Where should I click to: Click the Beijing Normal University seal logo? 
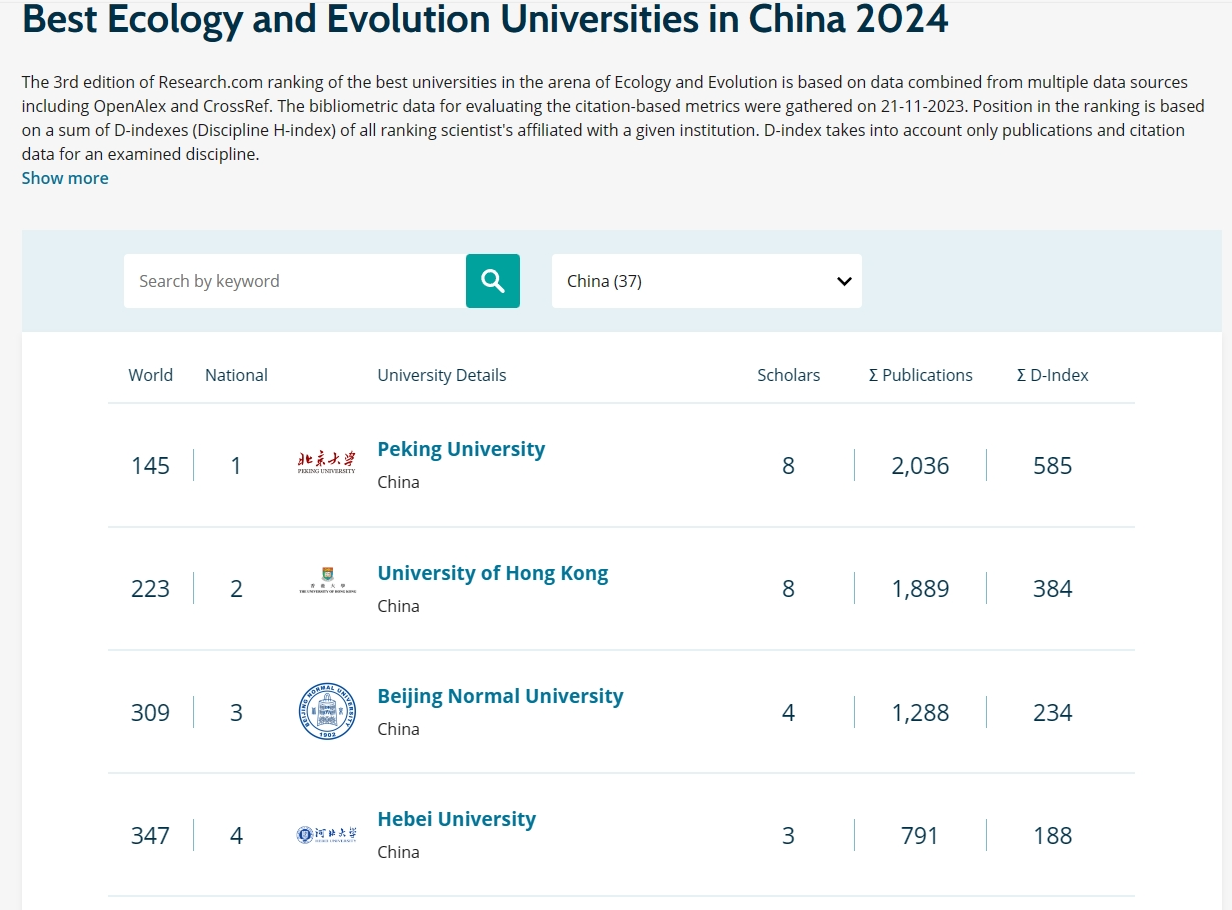(327, 712)
